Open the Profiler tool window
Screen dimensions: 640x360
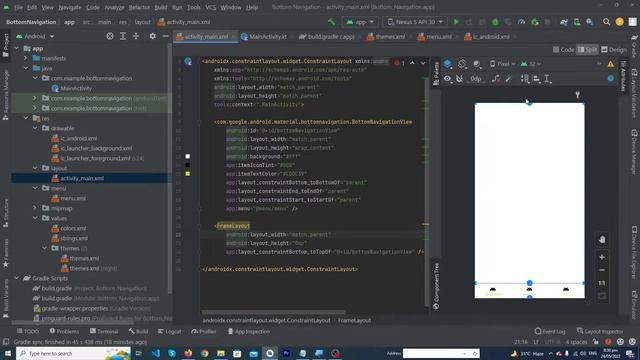[x=204, y=331]
